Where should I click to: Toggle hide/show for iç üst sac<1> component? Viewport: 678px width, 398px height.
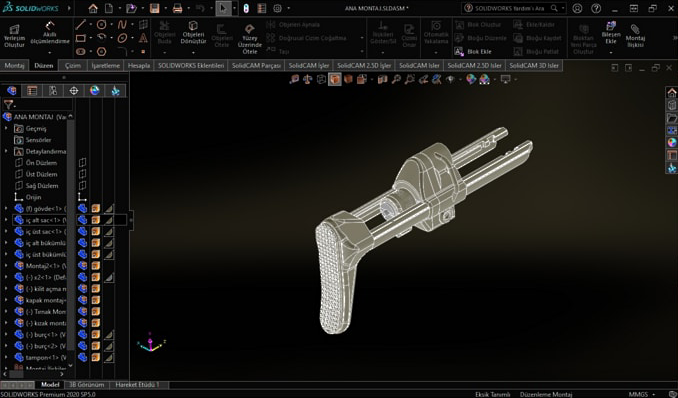(82, 231)
